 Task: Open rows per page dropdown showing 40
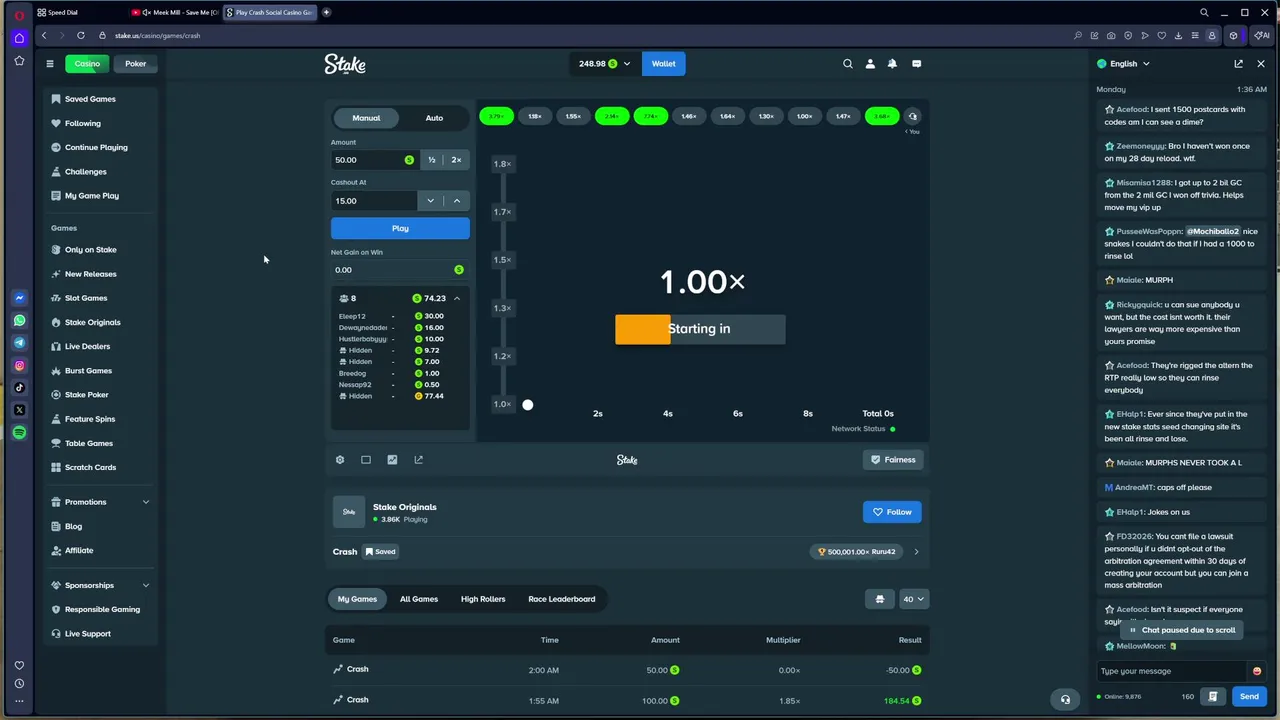[x=914, y=599]
